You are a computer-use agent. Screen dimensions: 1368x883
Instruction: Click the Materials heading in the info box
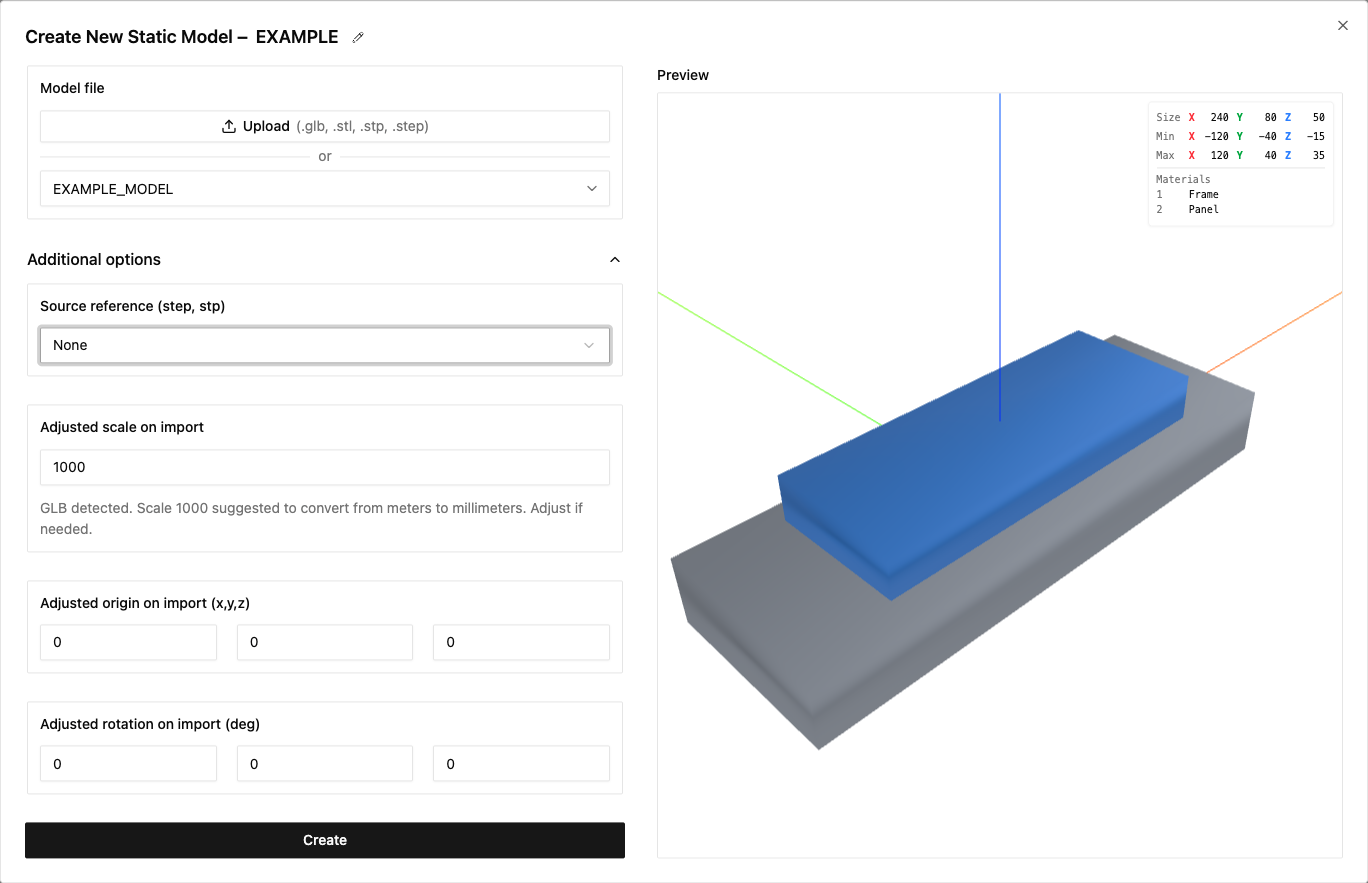click(1183, 179)
